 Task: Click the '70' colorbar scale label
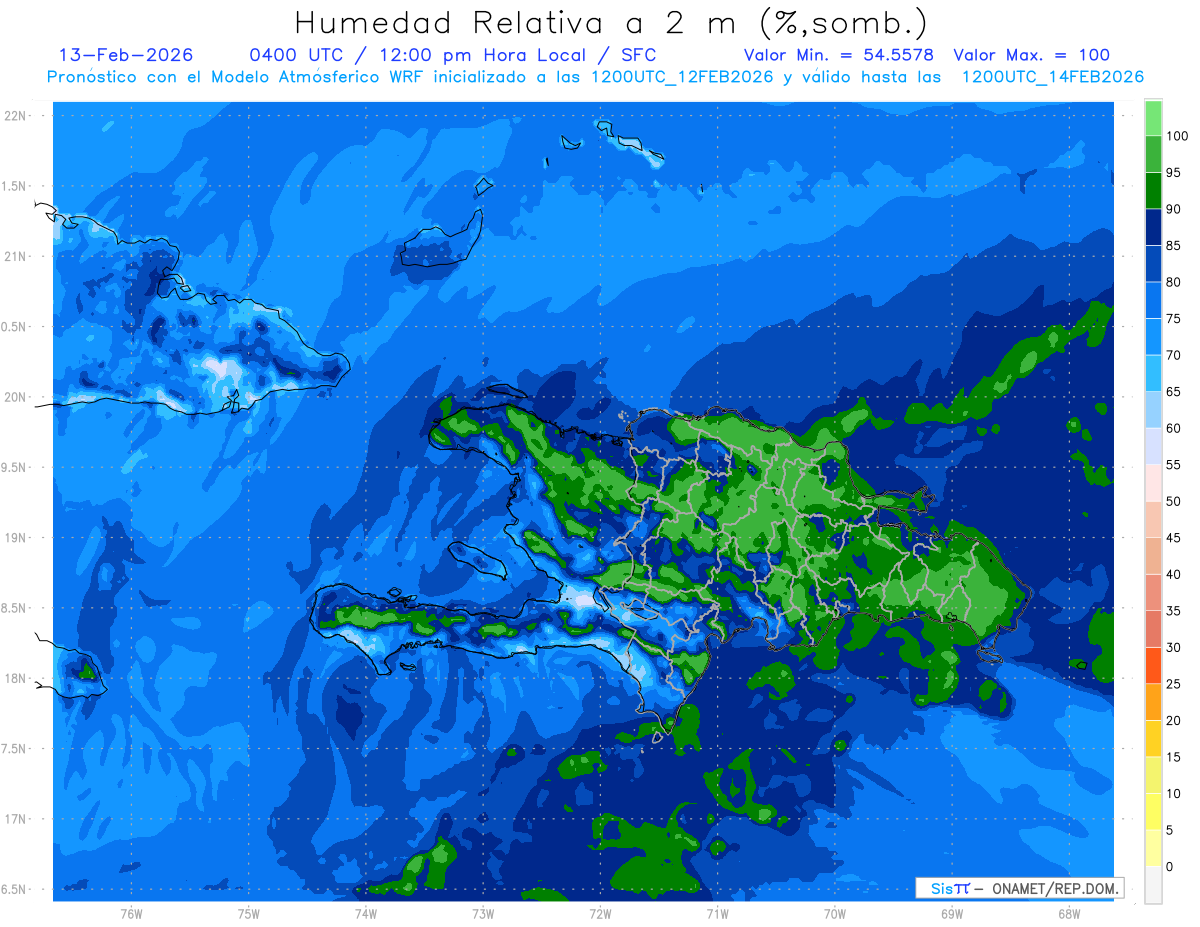1174,355
